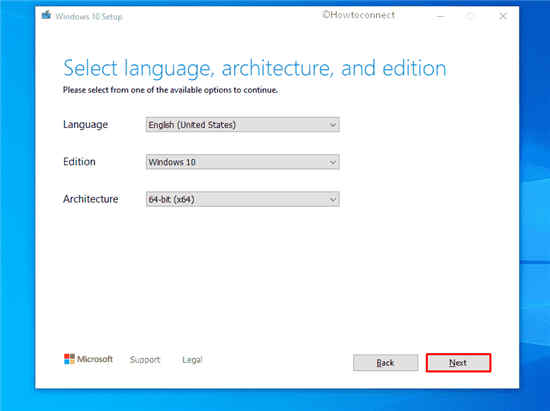This screenshot has width=550, height=411.
Task: Expand the Architecture dropdown arrow
Action: pyautogui.click(x=333, y=200)
